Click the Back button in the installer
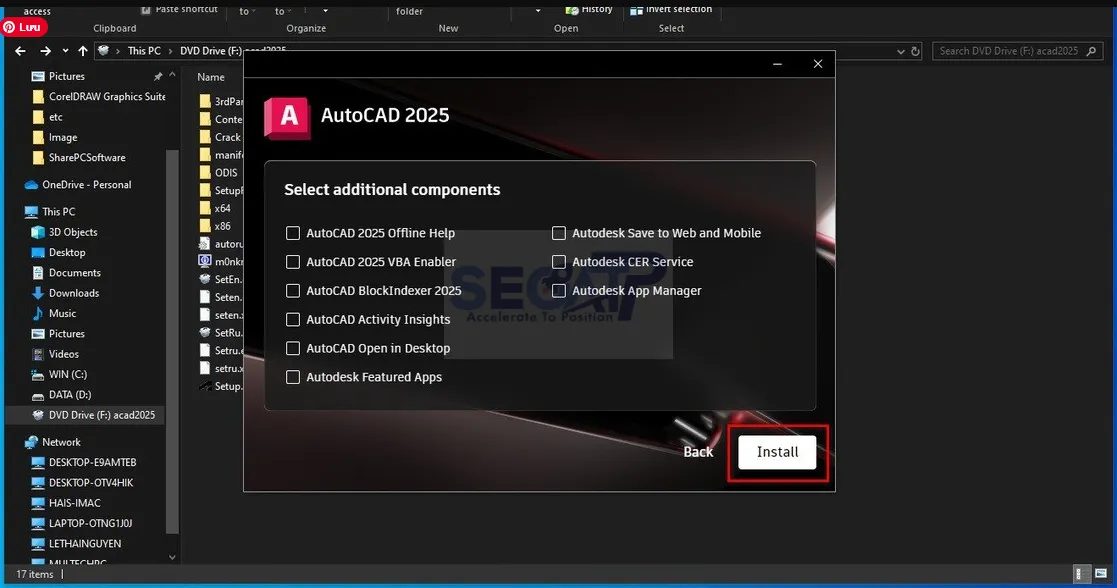 pyautogui.click(x=697, y=452)
